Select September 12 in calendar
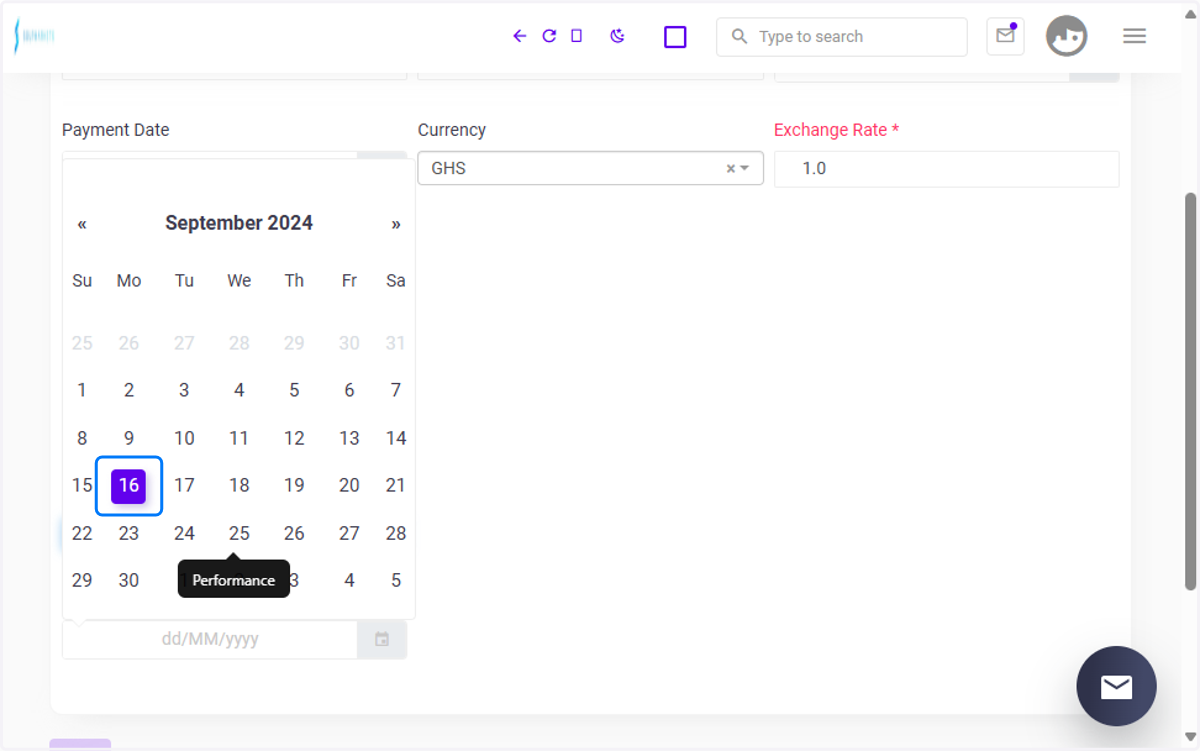The width and height of the screenshot is (1200, 751). coord(294,438)
